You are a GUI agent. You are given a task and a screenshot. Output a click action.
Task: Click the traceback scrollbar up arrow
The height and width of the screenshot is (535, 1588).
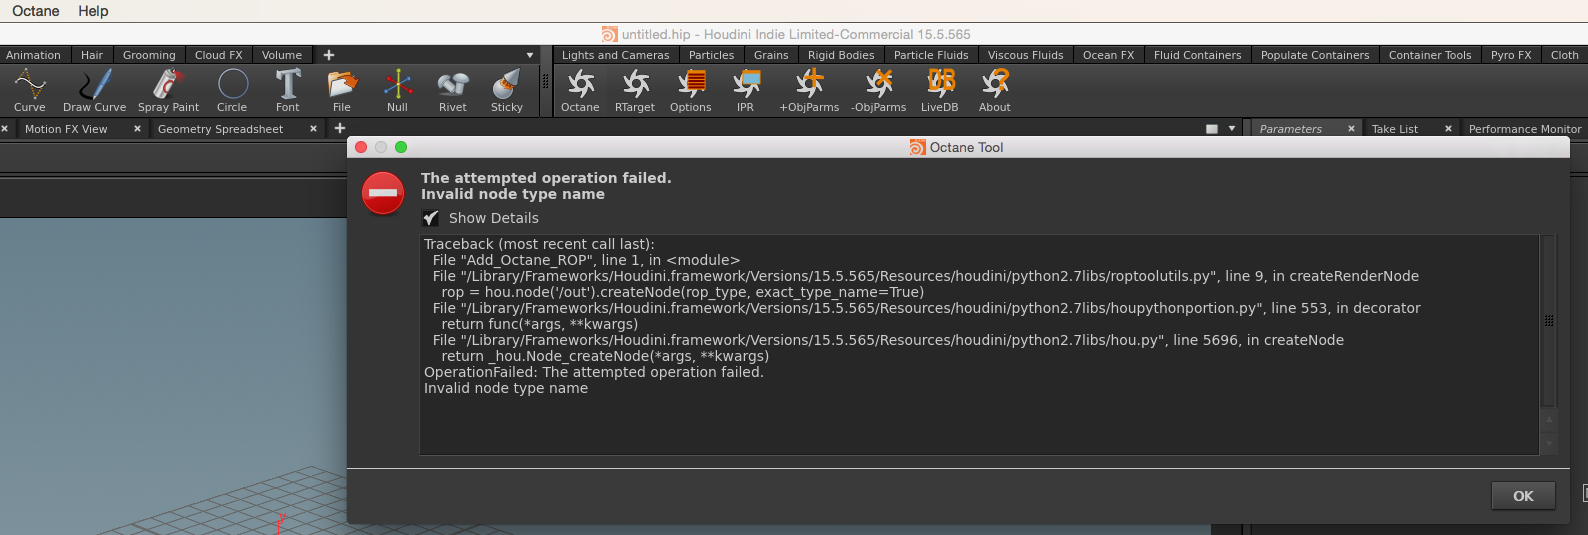pos(1549,420)
